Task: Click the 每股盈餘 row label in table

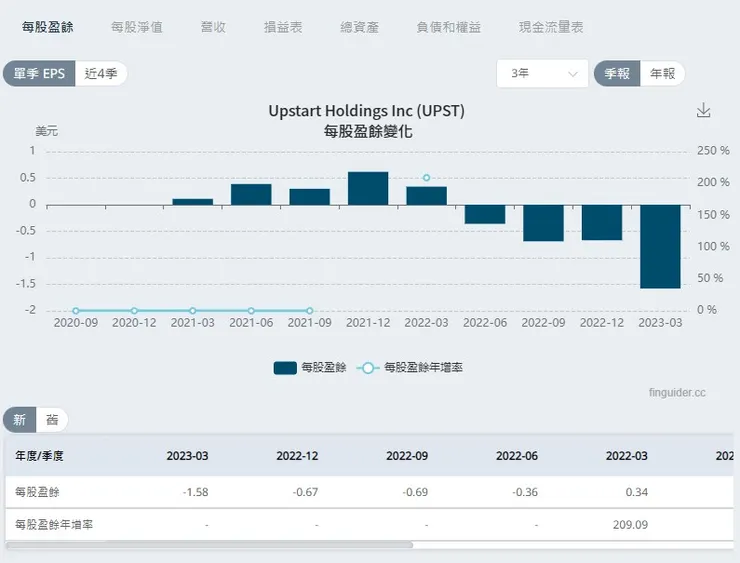Action: (37, 492)
